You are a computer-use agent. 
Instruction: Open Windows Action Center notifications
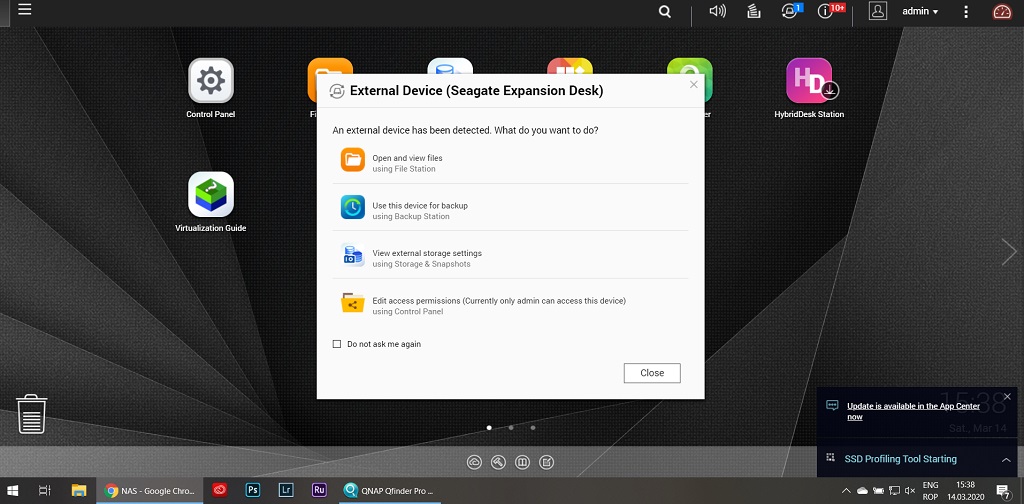[x=1004, y=490]
